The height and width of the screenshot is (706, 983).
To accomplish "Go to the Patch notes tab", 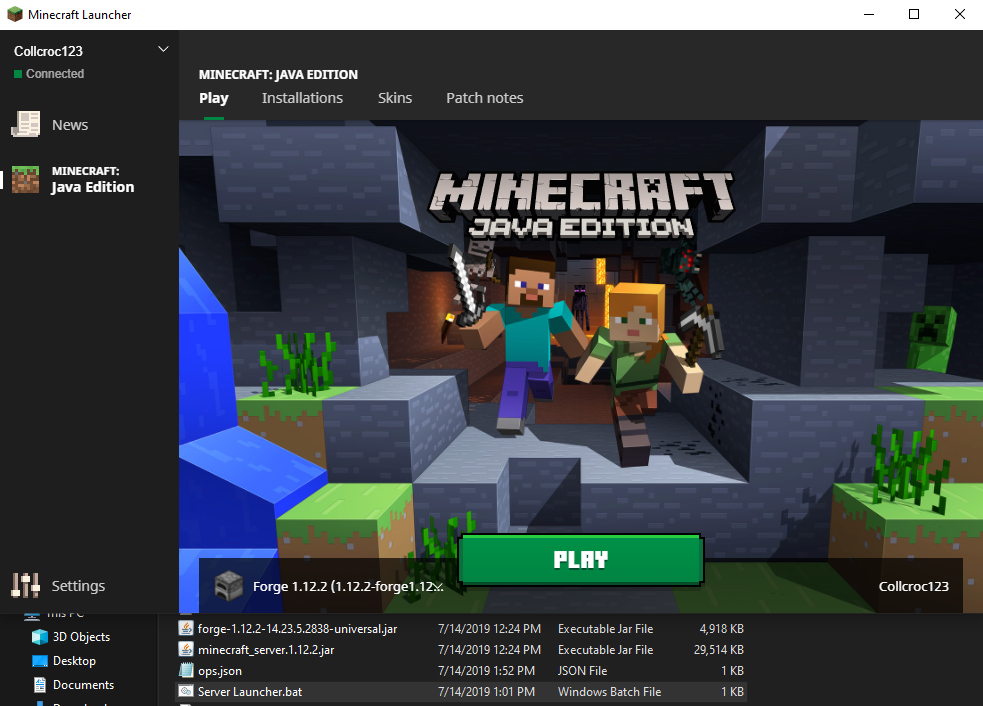I will point(484,98).
